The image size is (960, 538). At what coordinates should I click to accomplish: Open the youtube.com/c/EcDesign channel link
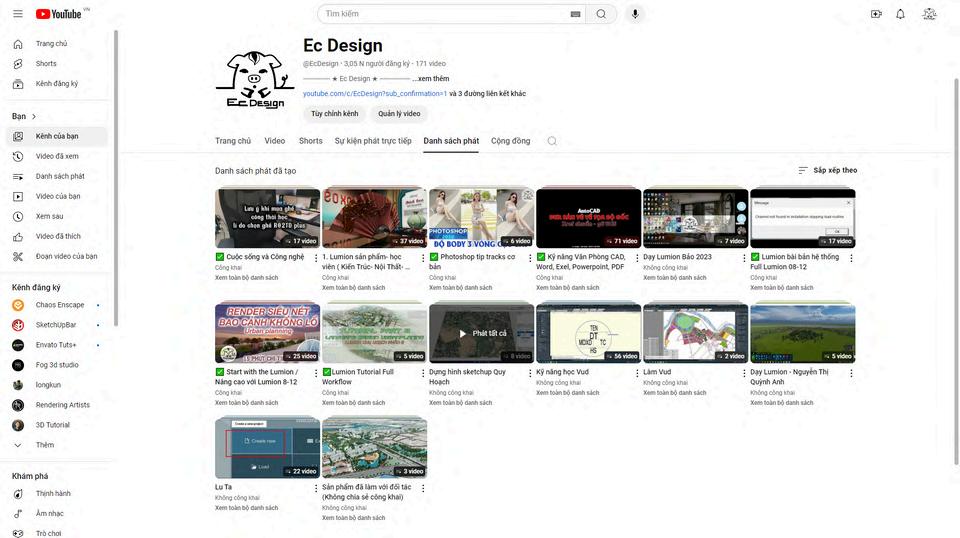[x=375, y=94]
